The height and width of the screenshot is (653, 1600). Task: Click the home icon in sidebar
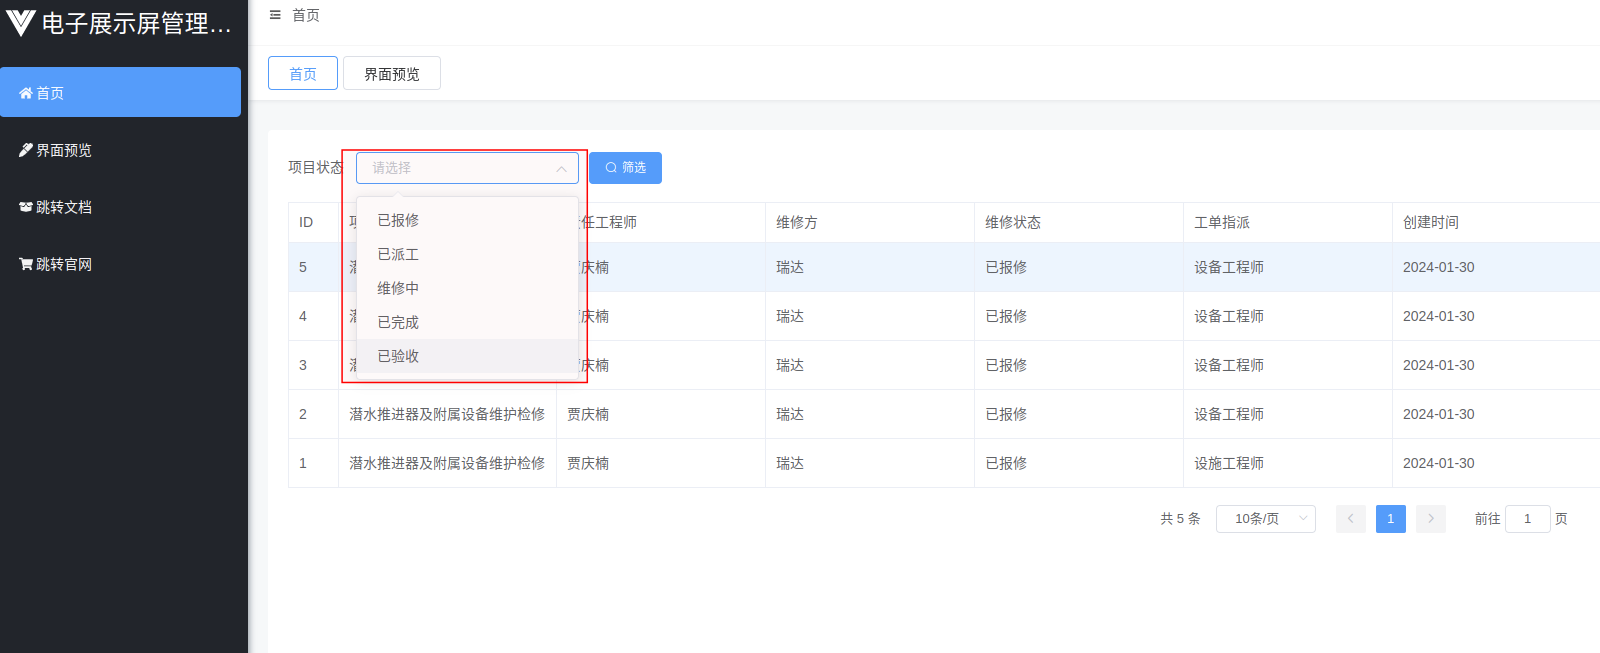point(26,93)
